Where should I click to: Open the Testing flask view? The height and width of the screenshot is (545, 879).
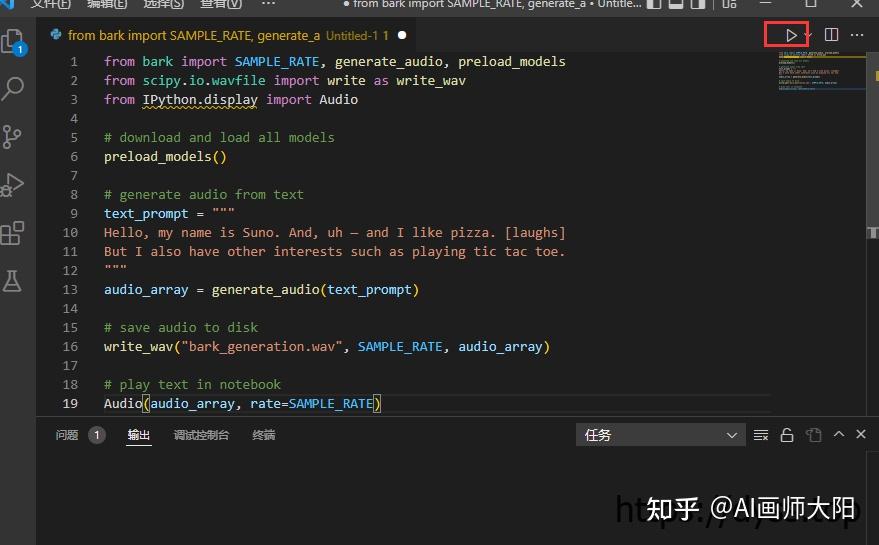12,280
